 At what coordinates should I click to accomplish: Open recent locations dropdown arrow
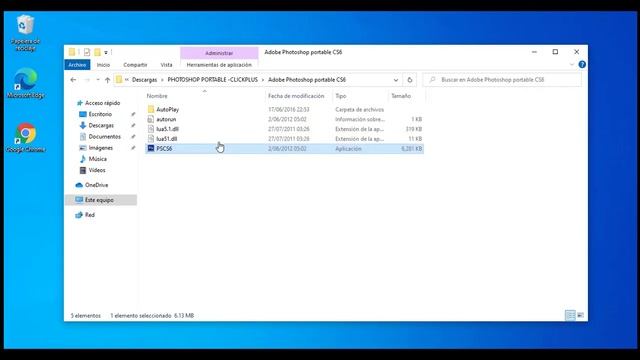(x=98, y=80)
